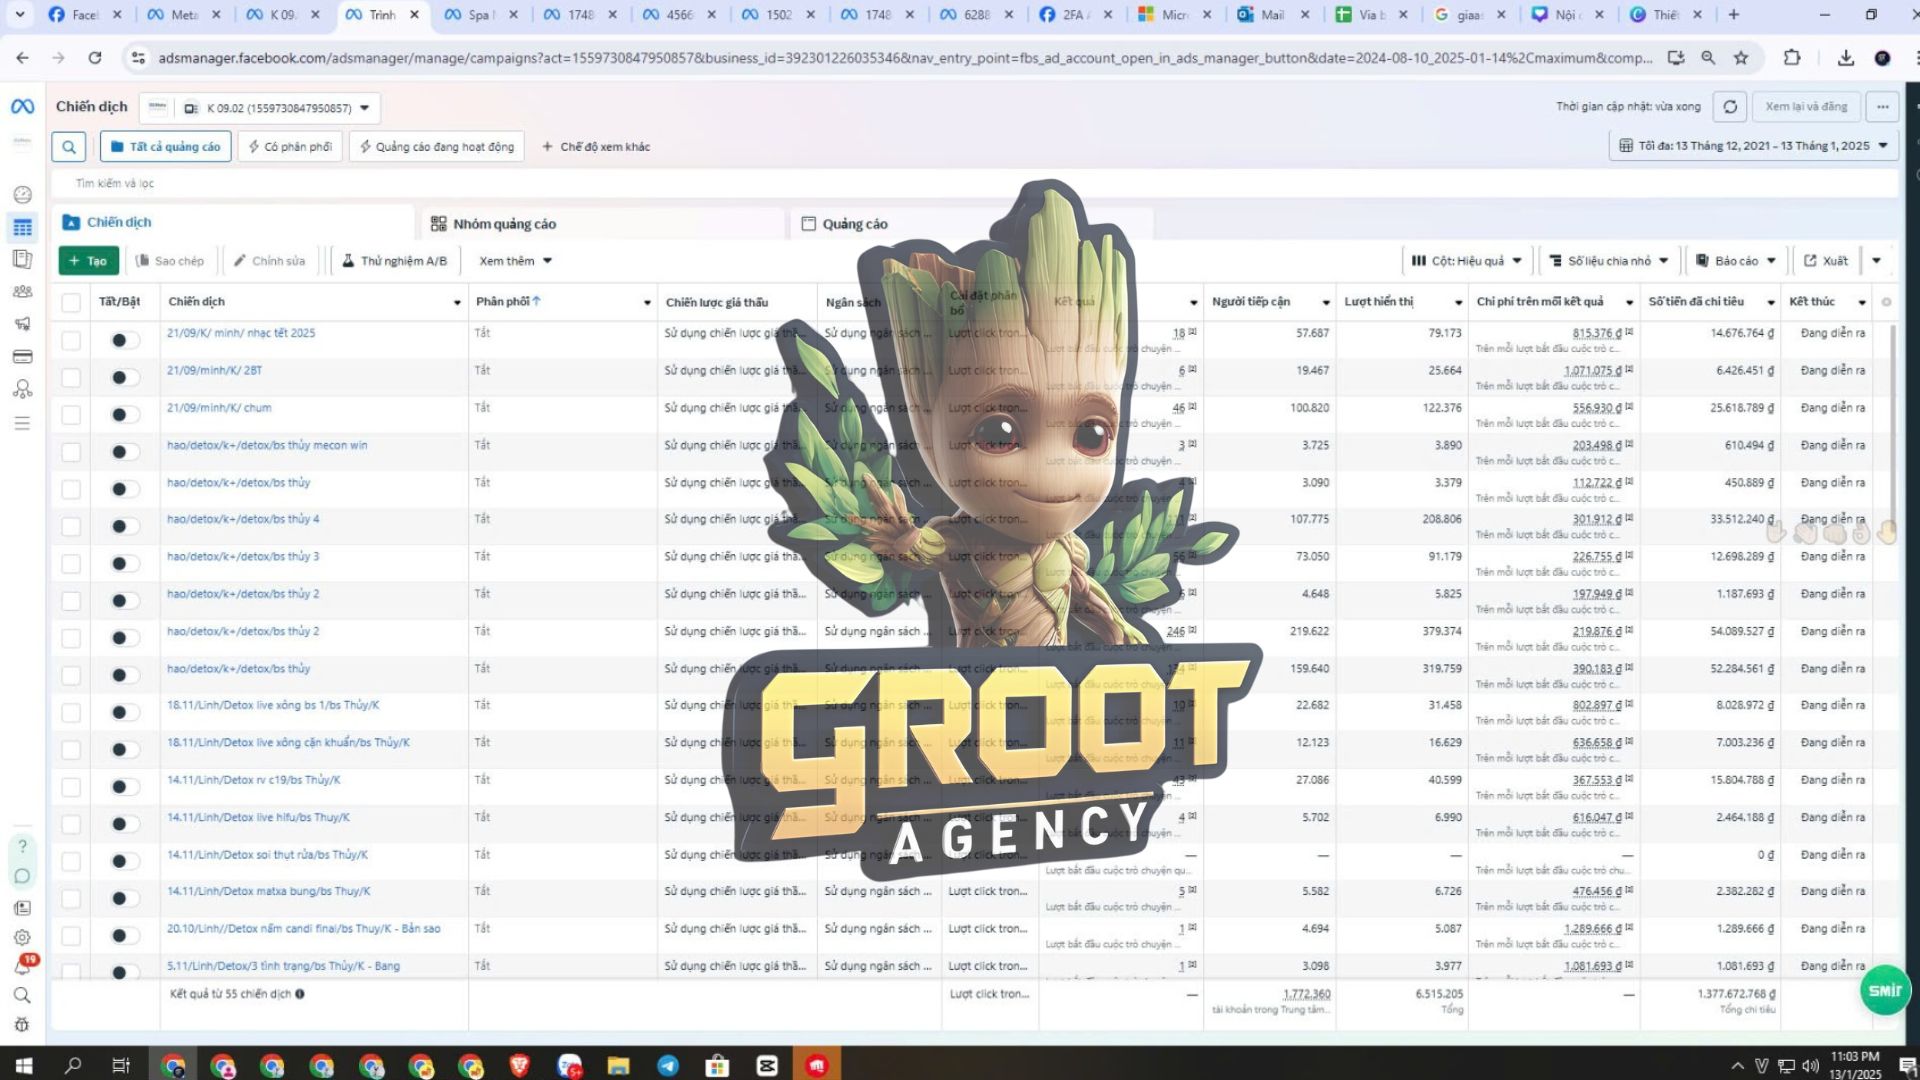Open Billing credit card icon in sidebar
1920x1080 pixels.
(x=22, y=357)
